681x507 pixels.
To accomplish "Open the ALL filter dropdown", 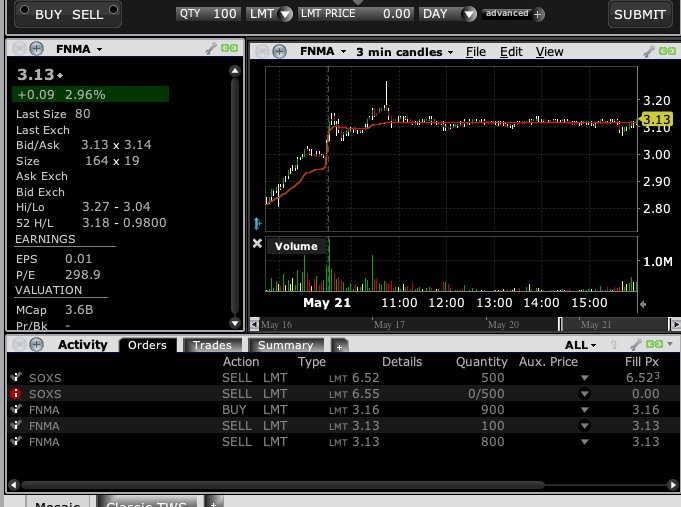I will (x=581, y=345).
